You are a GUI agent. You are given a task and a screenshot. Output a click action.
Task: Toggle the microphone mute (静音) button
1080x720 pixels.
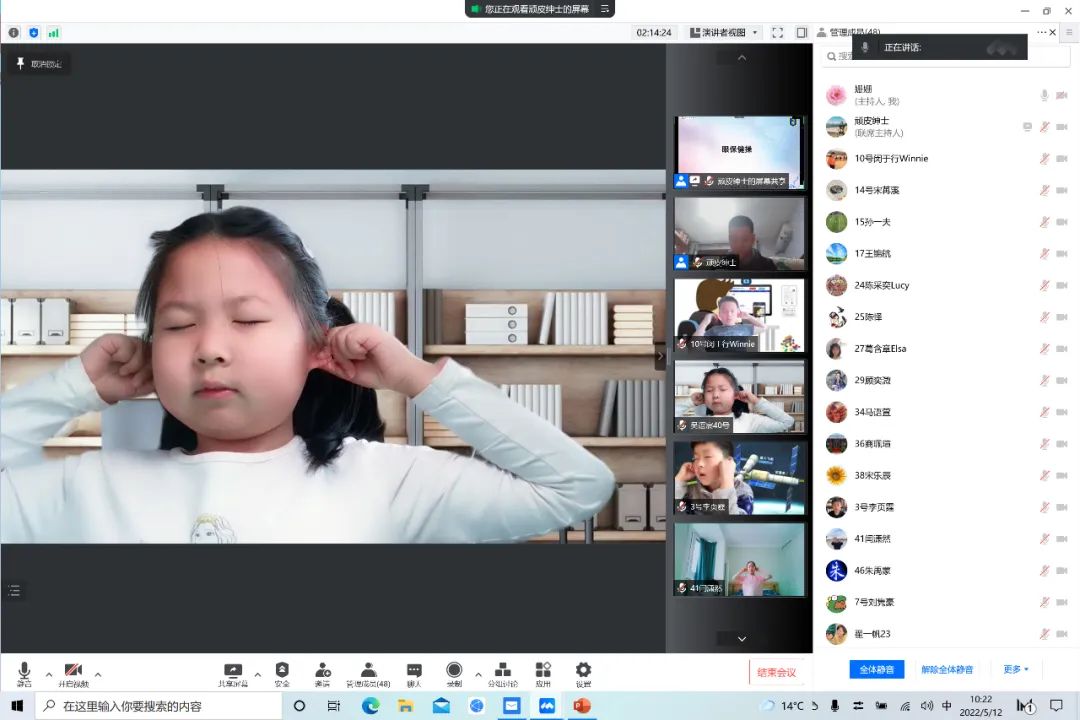coord(24,674)
